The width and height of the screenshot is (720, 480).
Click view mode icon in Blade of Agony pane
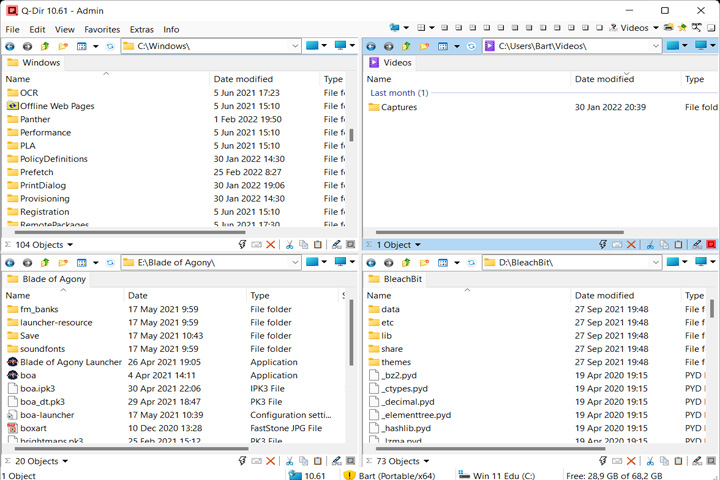pyautogui.click(x=82, y=262)
